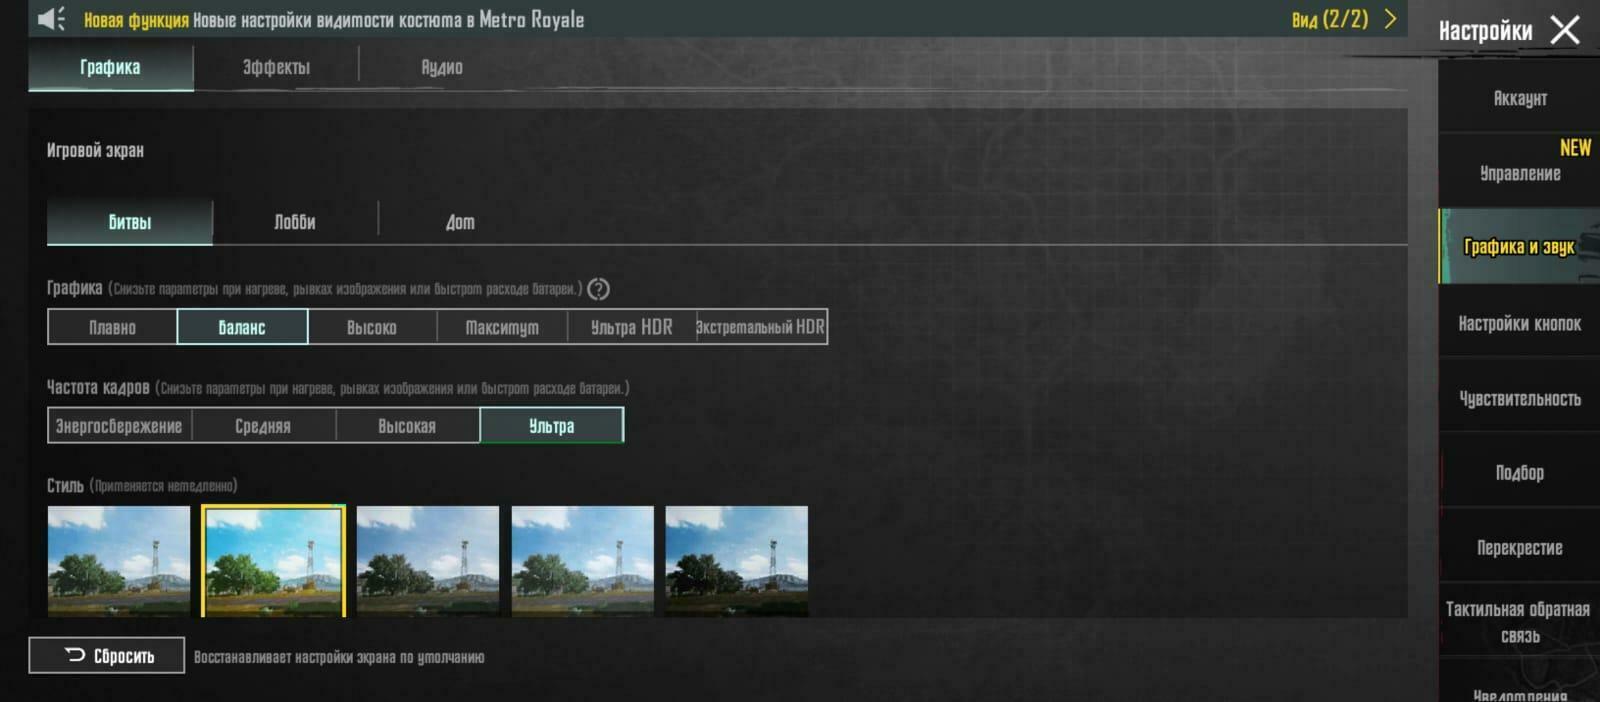Pick the first style thumbnail
The width and height of the screenshot is (1600, 702).
tap(119, 561)
